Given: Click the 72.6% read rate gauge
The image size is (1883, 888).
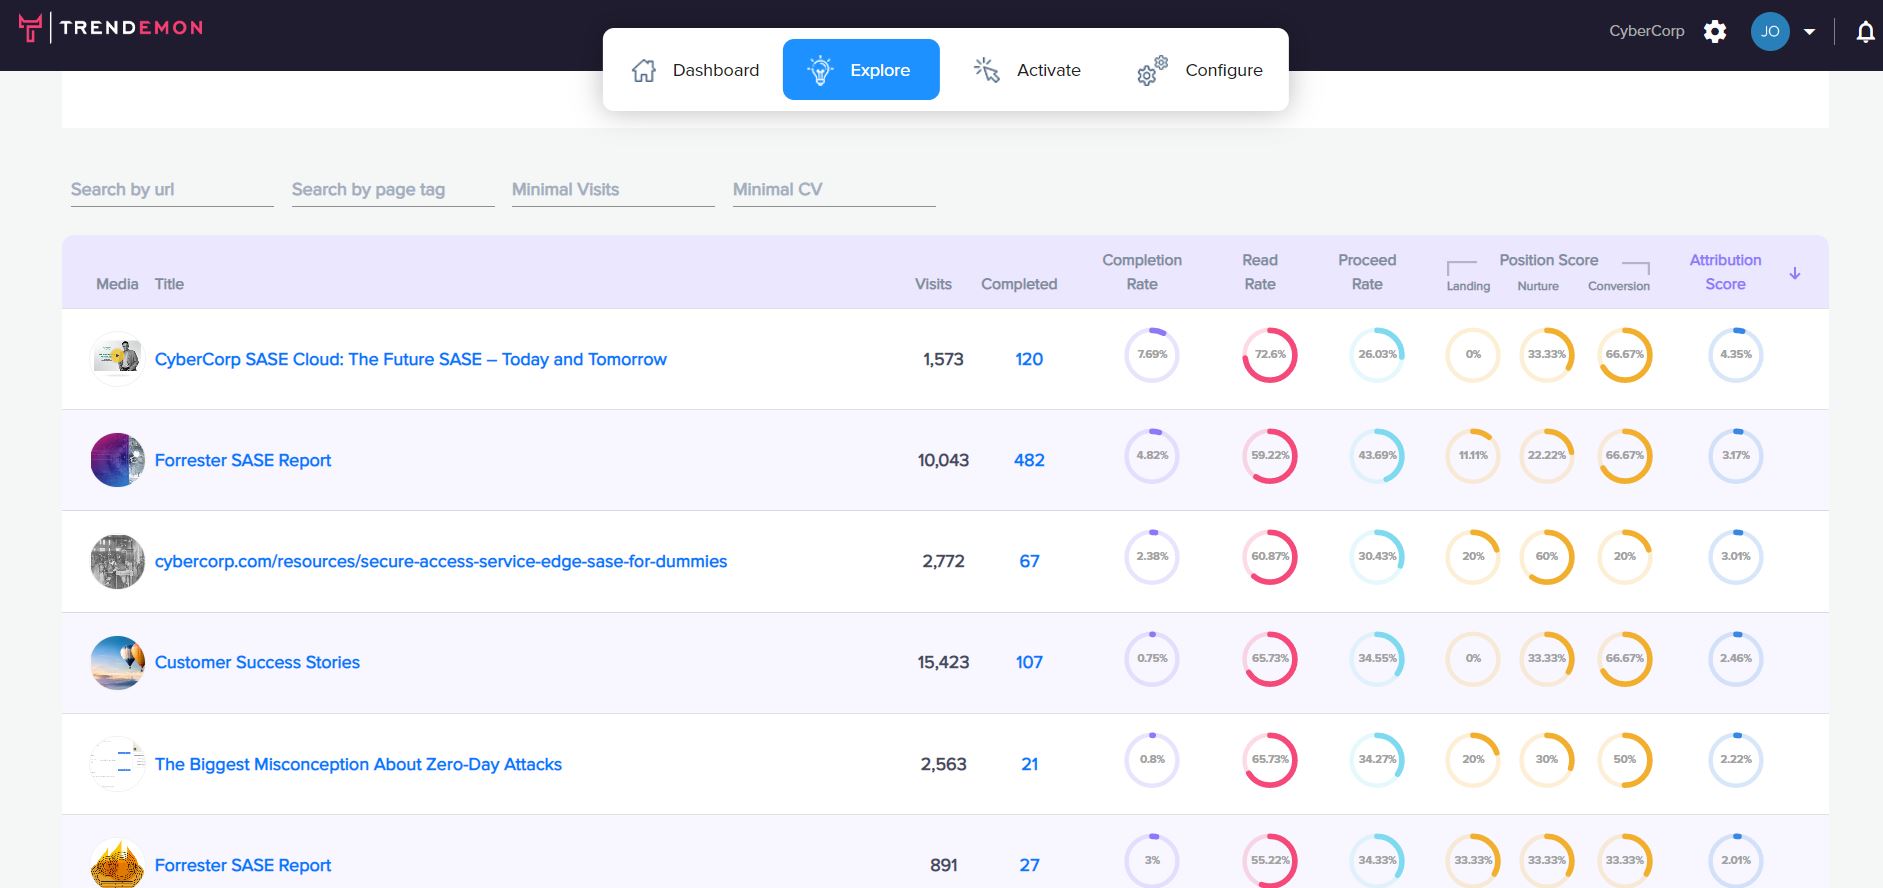Looking at the screenshot, I should 1270,354.
